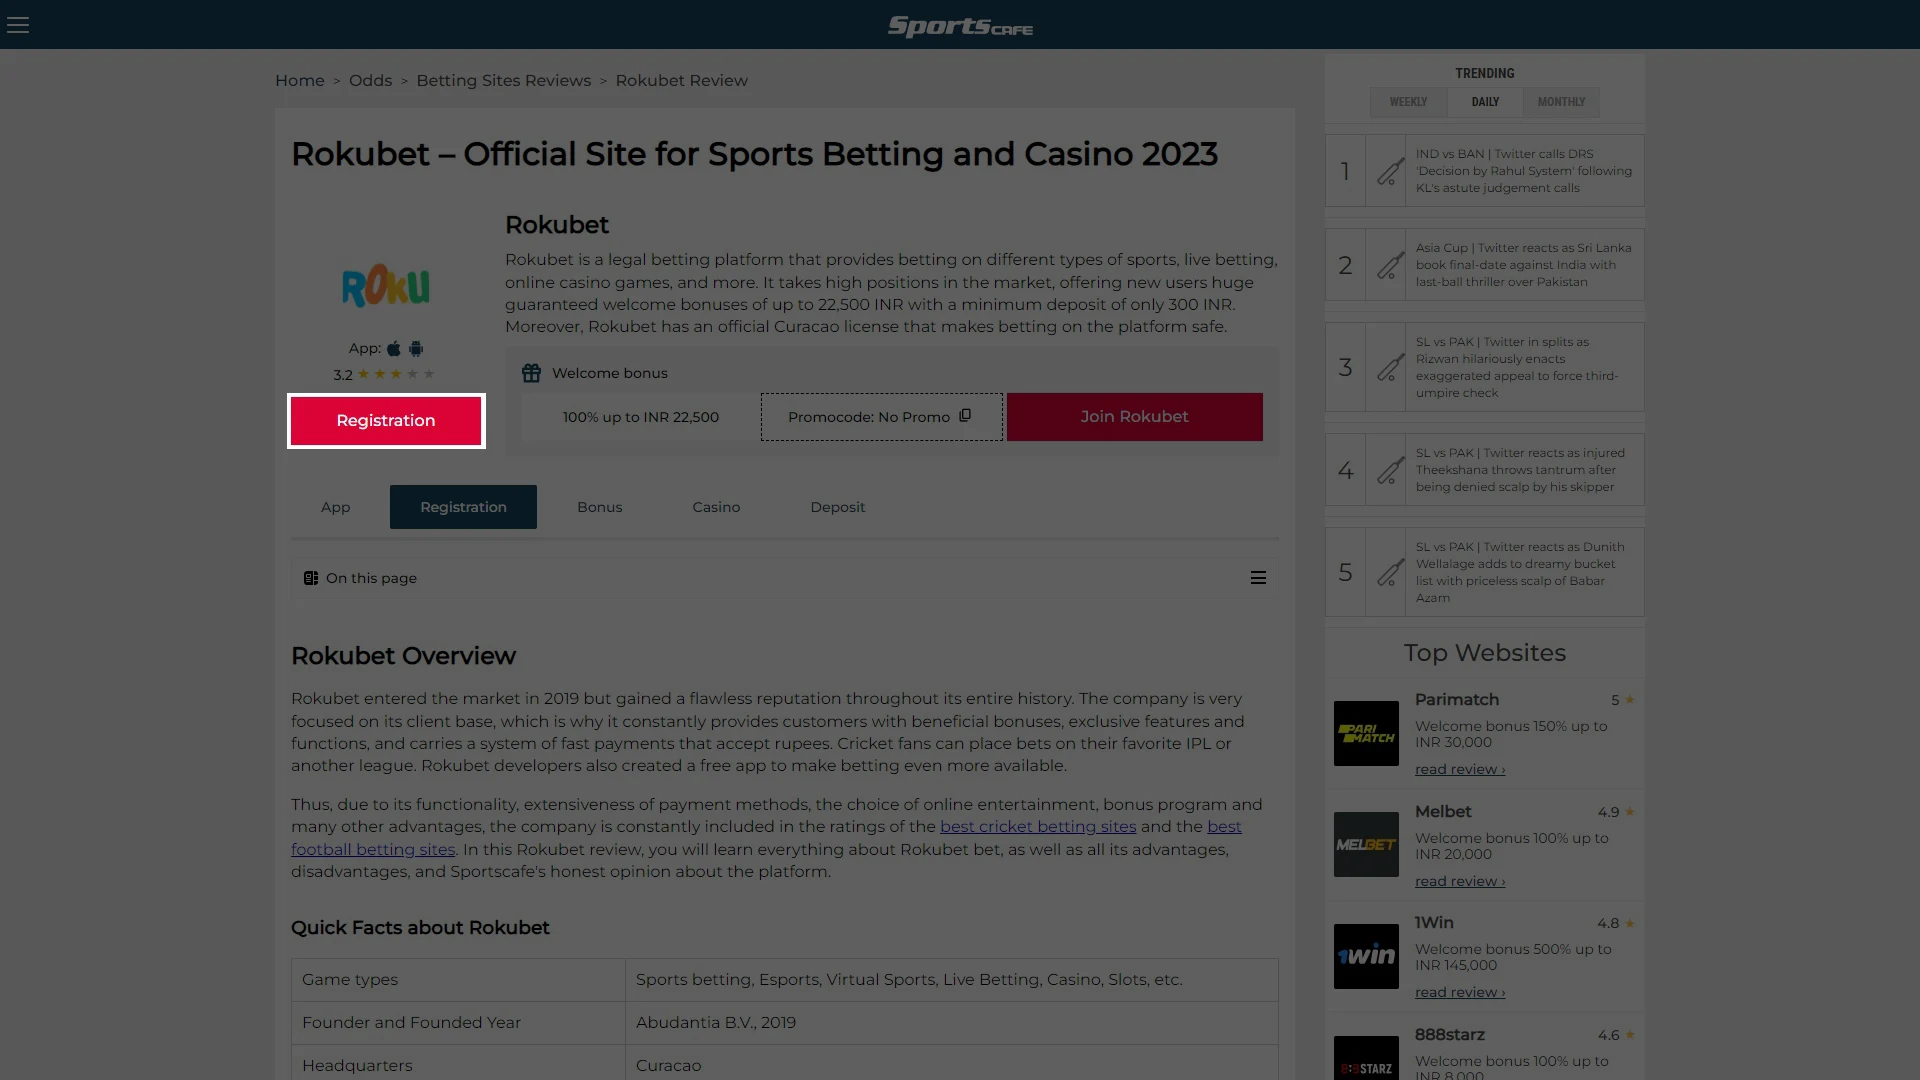Click the Join Rokubet button

pyautogui.click(x=1134, y=417)
